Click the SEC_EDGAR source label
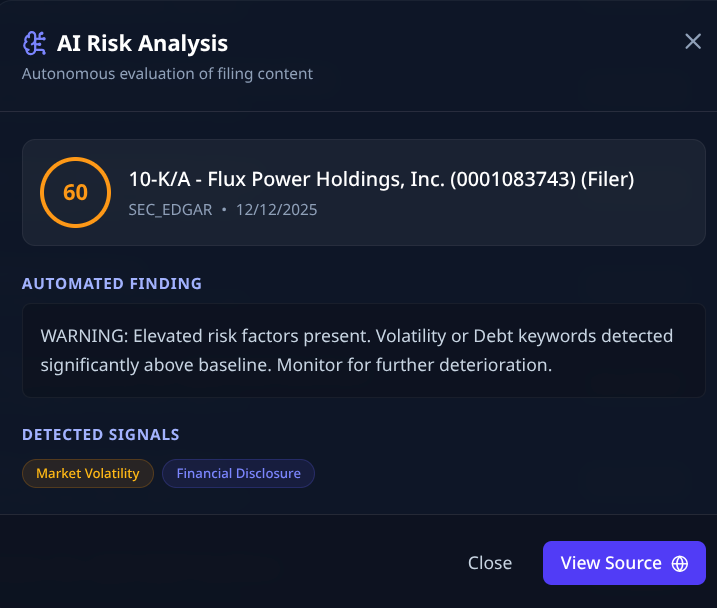This screenshot has height=608, width=717. pyautogui.click(x=170, y=210)
